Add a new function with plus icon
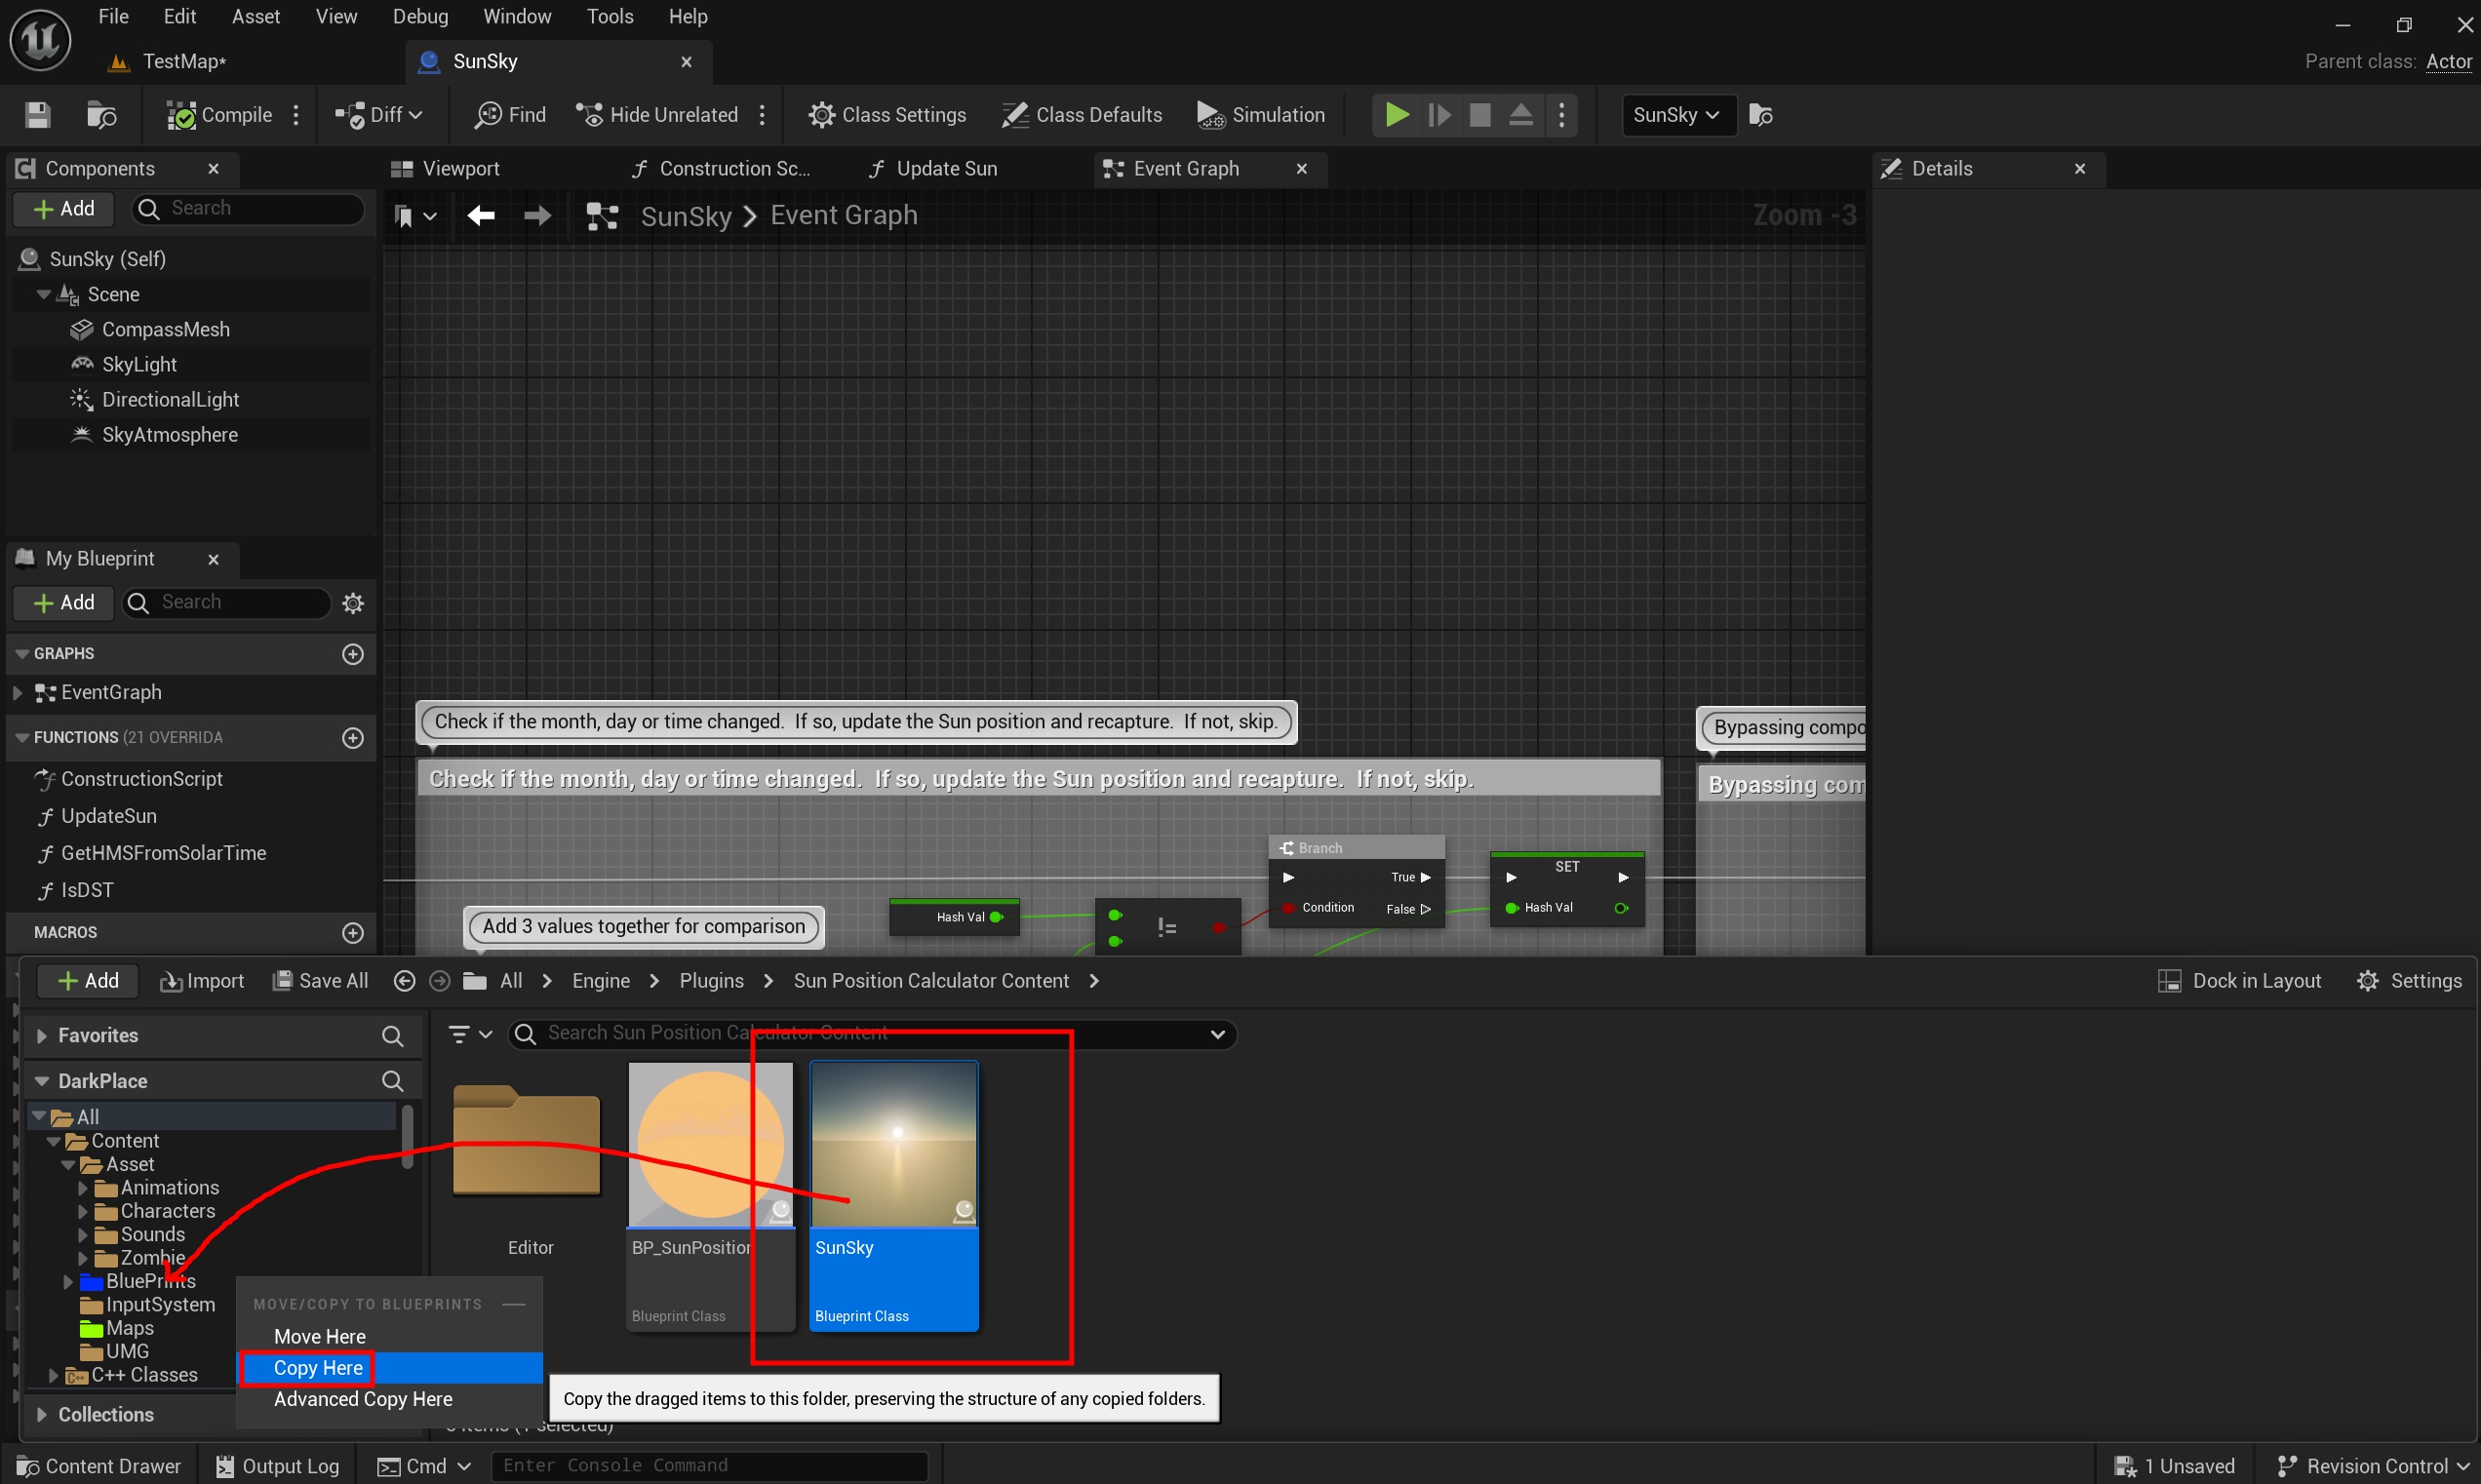The image size is (2481, 1484). [x=353, y=738]
